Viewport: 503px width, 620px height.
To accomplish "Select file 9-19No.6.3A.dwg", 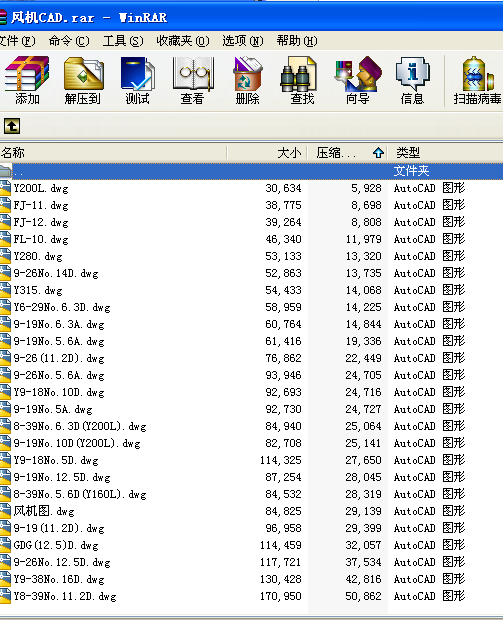I will click(x=59, y=324).
